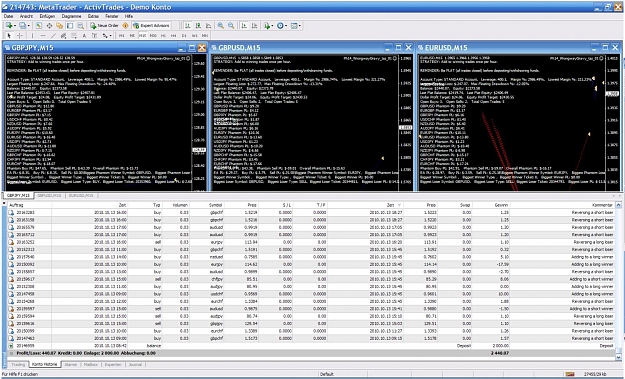Set timeframe to D1

click(x=184, y=36)
